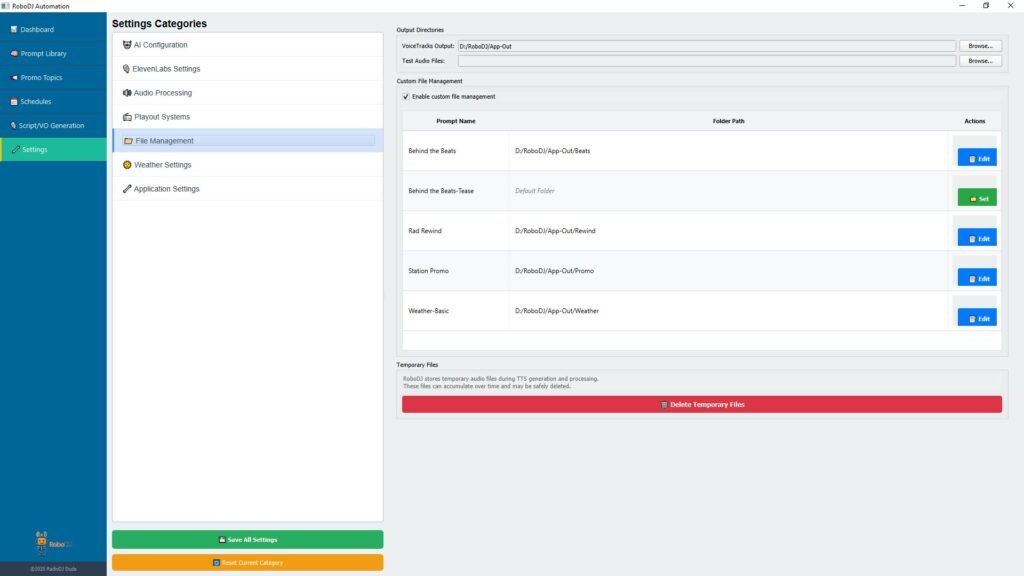Click the Application Settings wrench icon
The height and width of the screenshot is (576, 1024).
tap(127, 189)
